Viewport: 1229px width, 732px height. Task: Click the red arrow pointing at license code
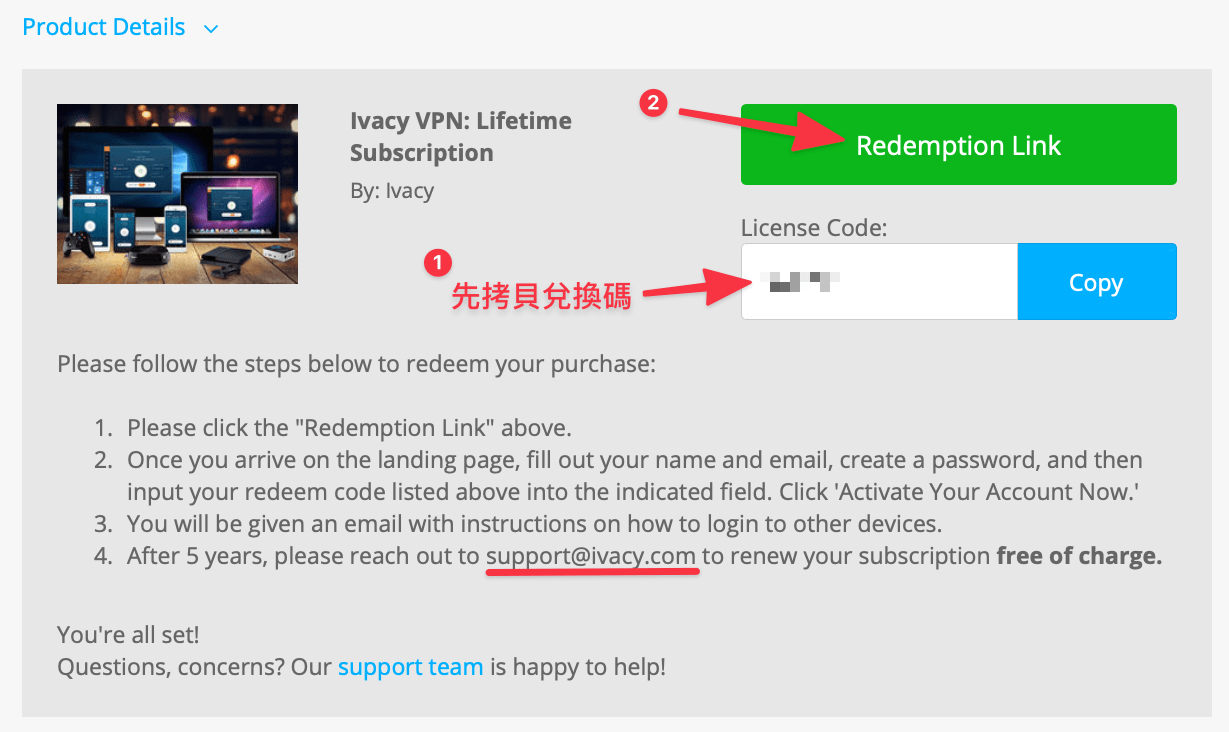click(x=697, y=287)
